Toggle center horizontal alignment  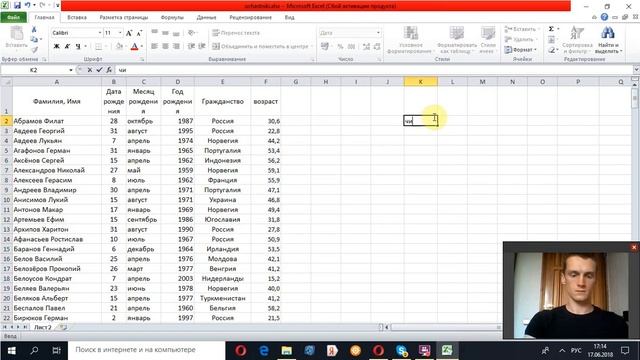click(x=165, y=46)
